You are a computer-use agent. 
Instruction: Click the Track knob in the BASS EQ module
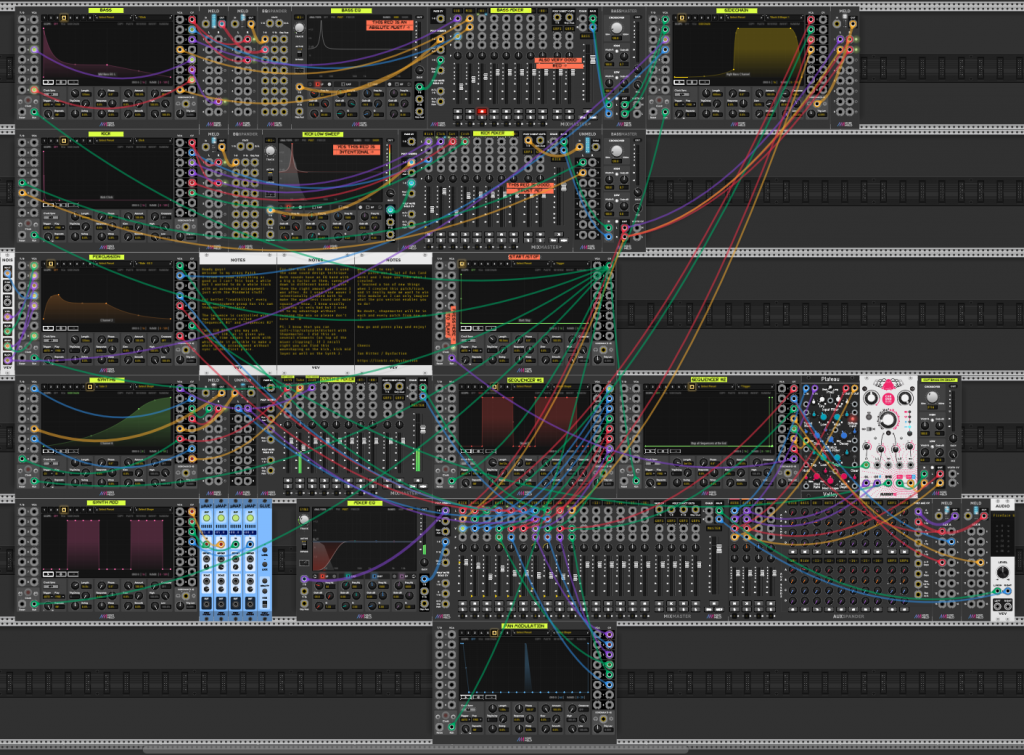coord(299,28)
